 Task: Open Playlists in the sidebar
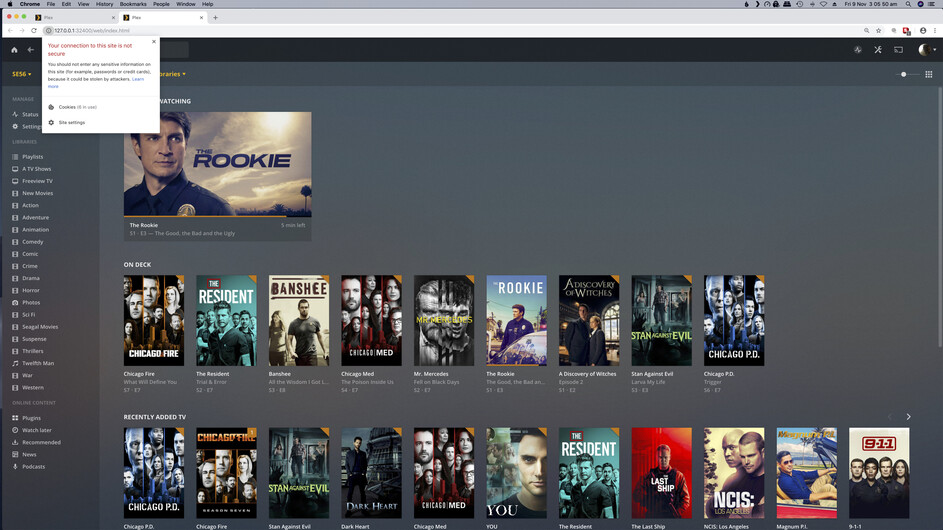click(32, 156)
